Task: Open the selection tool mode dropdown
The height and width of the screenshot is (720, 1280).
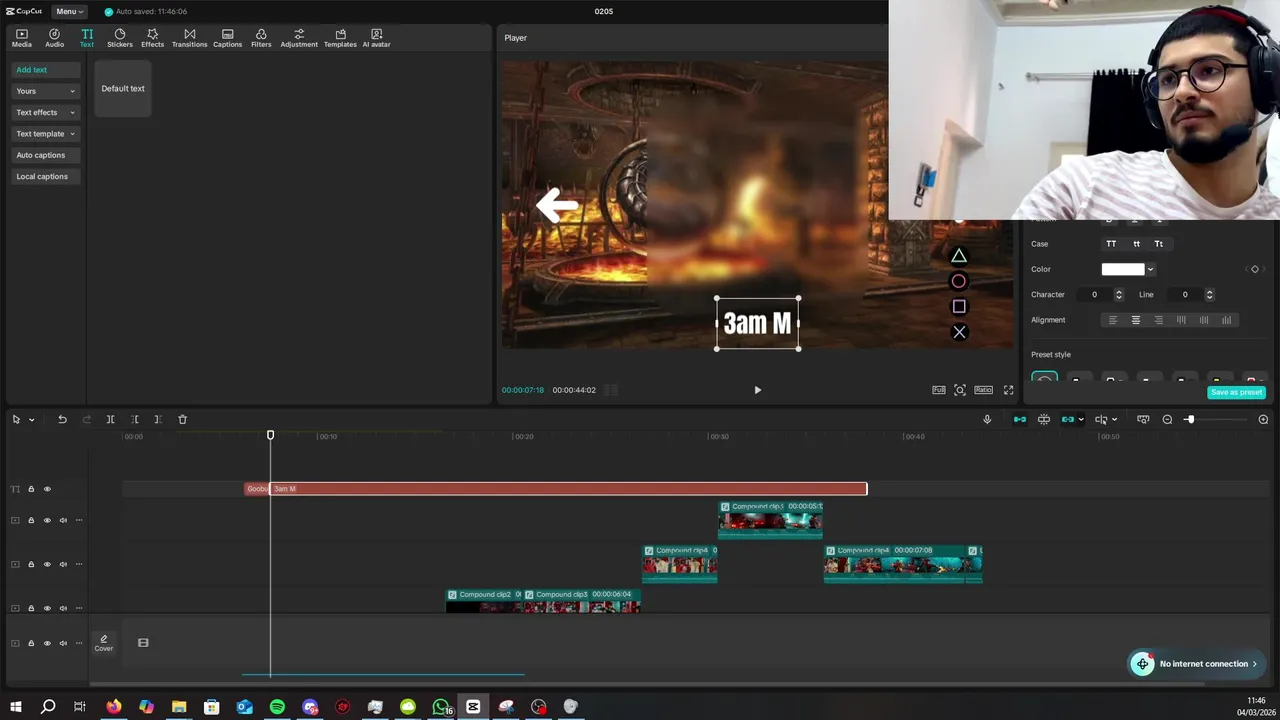Action: click(31, 420)
